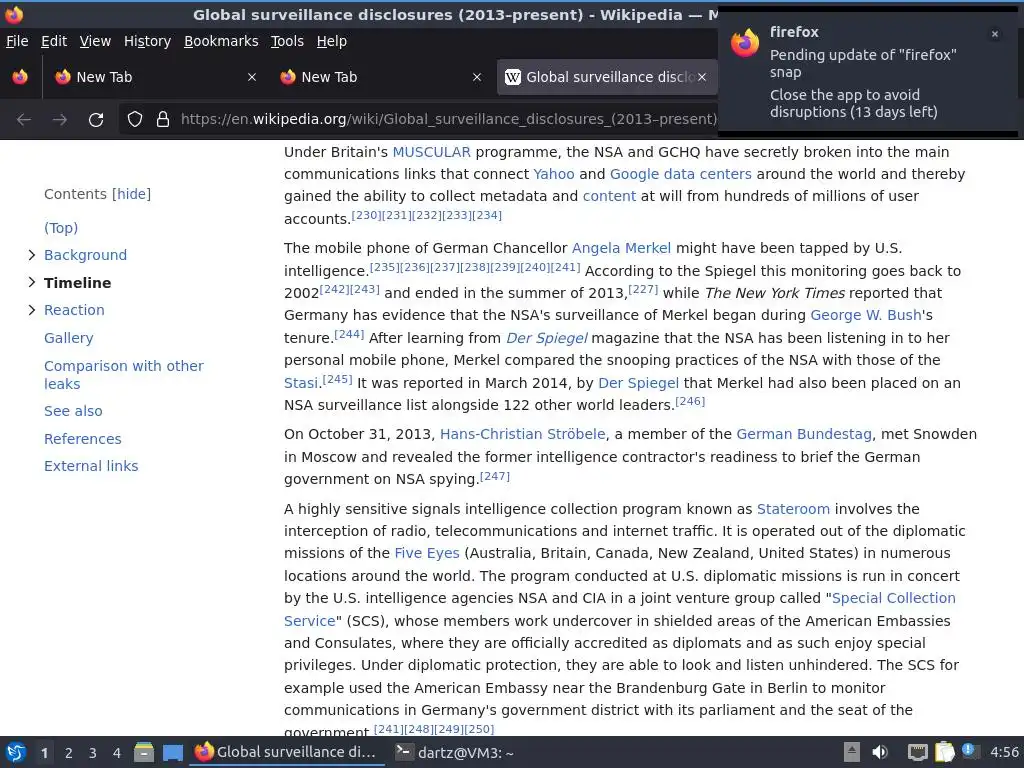Go forward using the forward arrow

coord(59,120)
